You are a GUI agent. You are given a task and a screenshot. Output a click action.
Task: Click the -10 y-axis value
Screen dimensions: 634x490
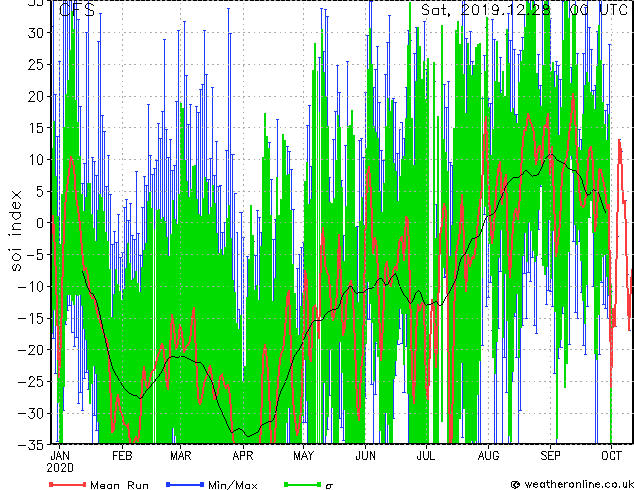(x=31, y=287)
